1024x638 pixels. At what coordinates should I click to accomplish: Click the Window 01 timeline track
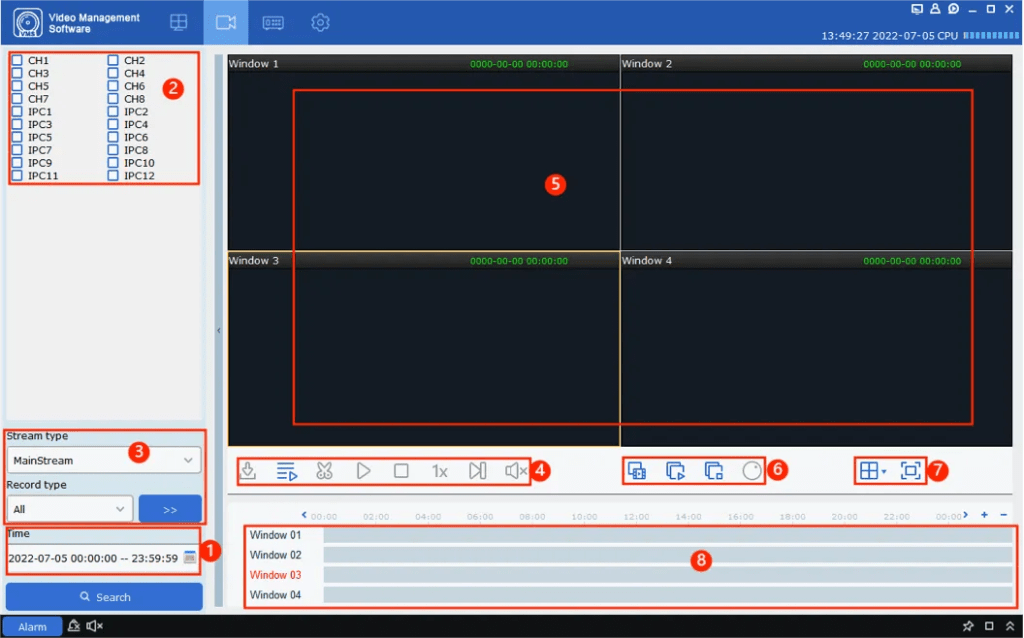tap(668, 536)
